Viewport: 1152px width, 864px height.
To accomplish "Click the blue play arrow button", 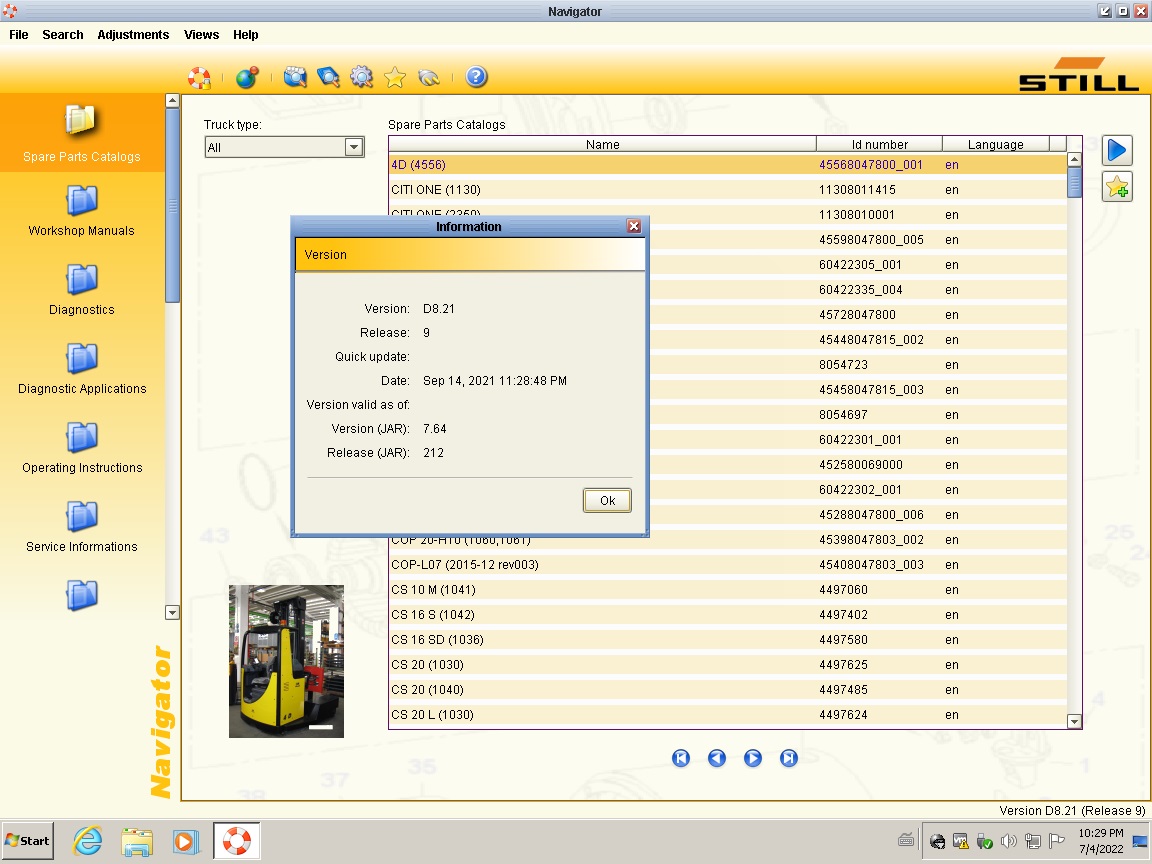I will 1117,150.
